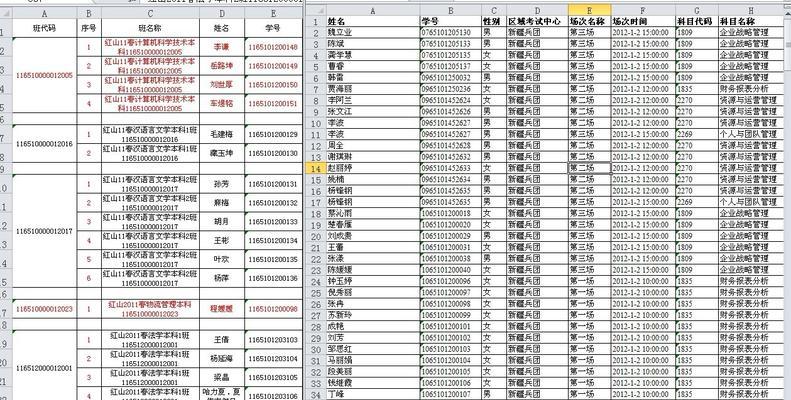This screenshot has height=400, width=791.
Task: Select name cell 李阿兰
Action: pos(373,100)
